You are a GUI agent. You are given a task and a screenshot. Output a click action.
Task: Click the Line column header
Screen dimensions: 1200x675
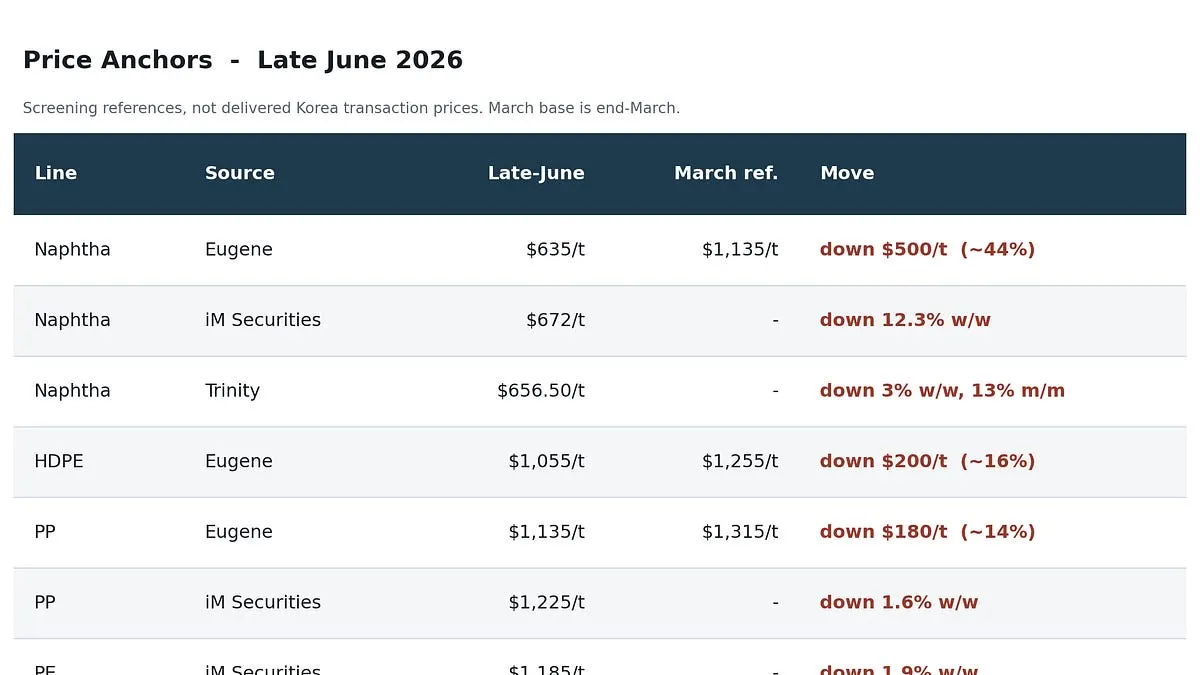coord(56,173)
